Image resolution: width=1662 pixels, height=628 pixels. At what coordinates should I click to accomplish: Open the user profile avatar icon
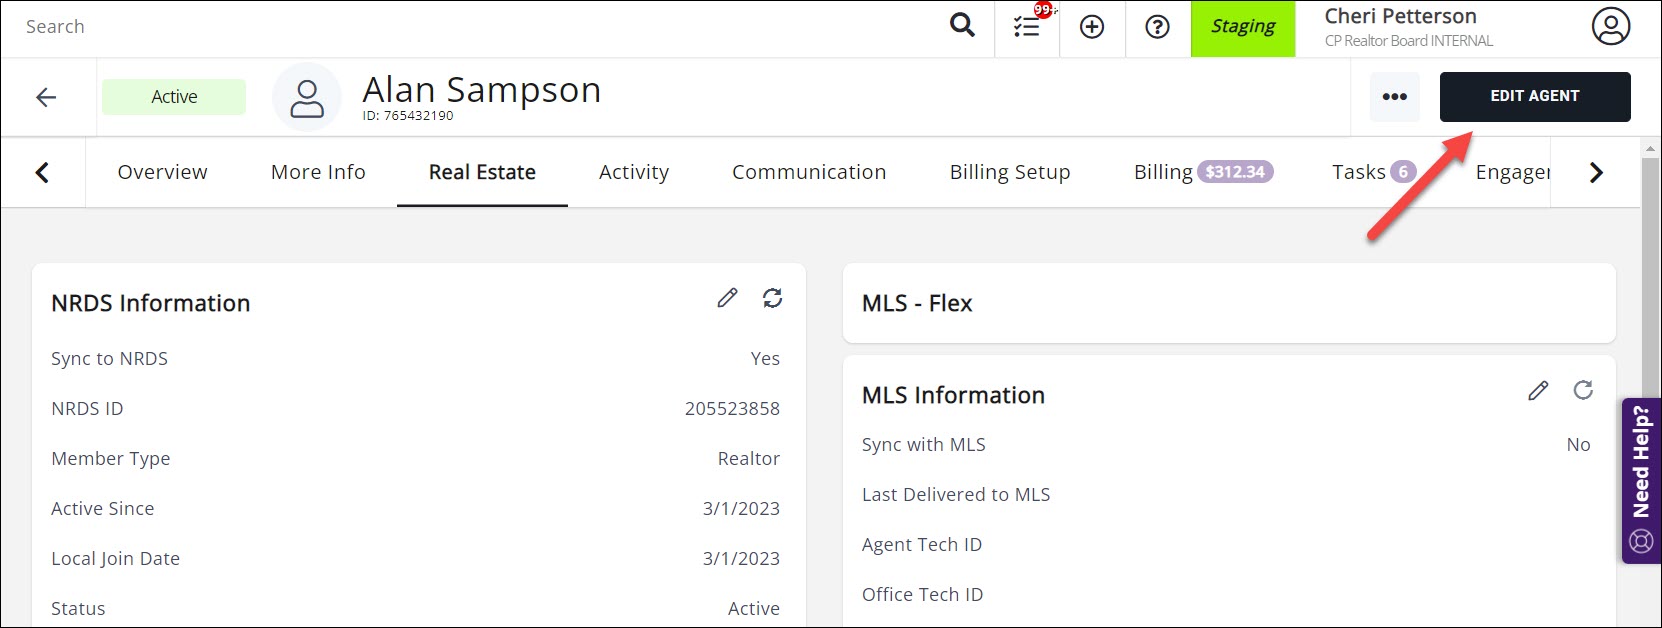tap(1610, 27)
